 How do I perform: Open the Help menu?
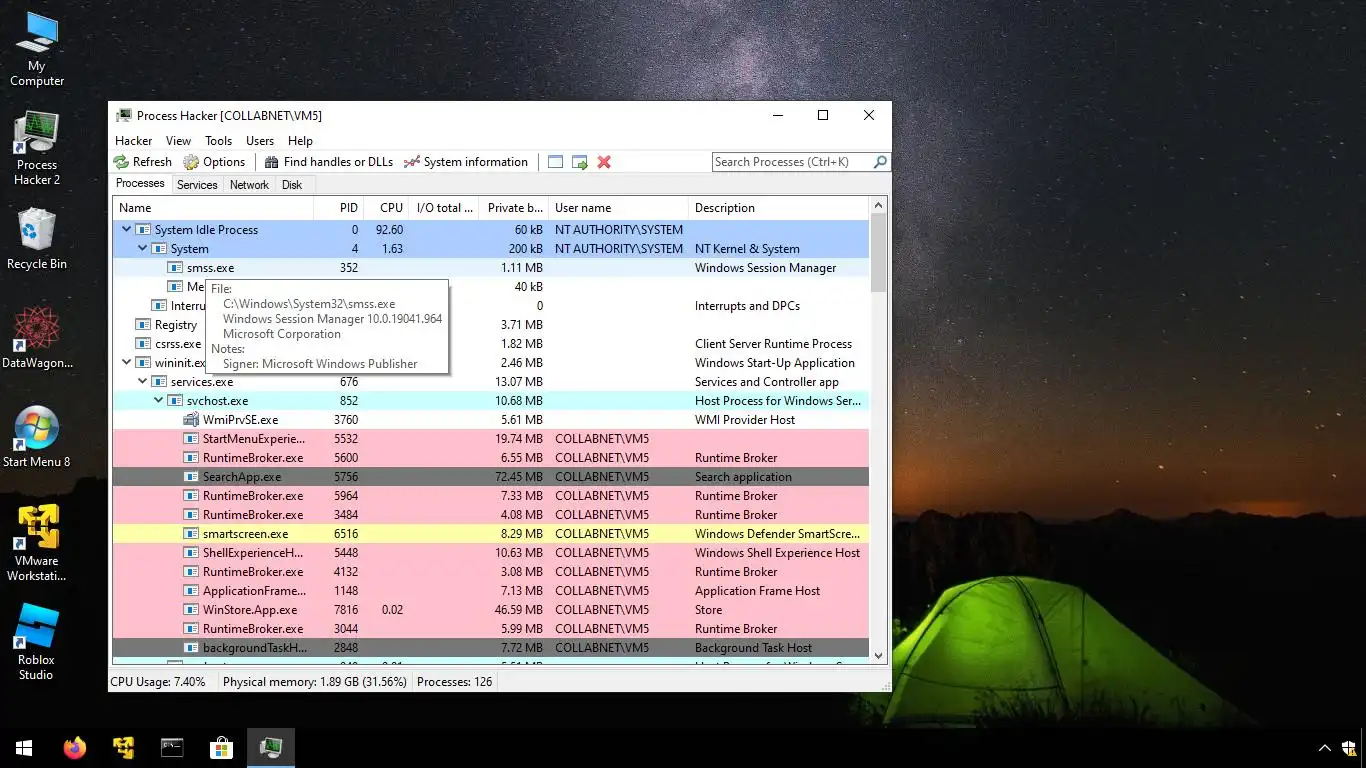(300, 141)
